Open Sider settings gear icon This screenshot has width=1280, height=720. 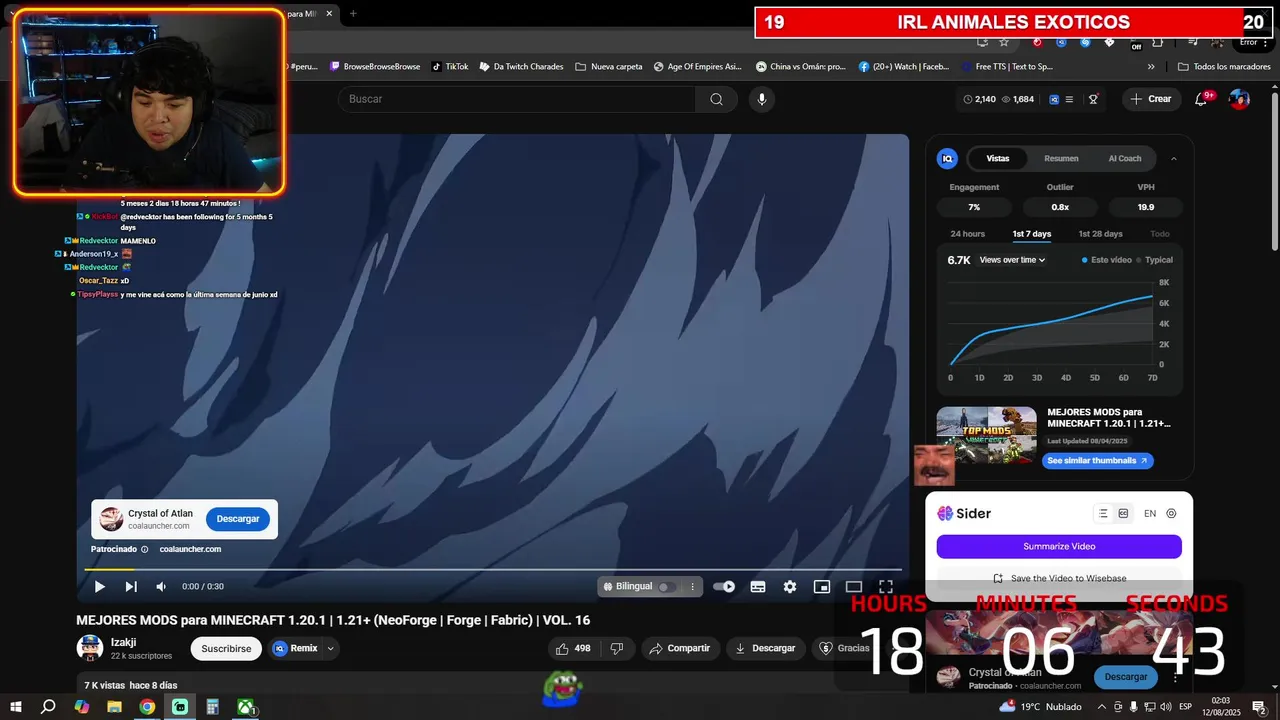[x=1172, y=513]
